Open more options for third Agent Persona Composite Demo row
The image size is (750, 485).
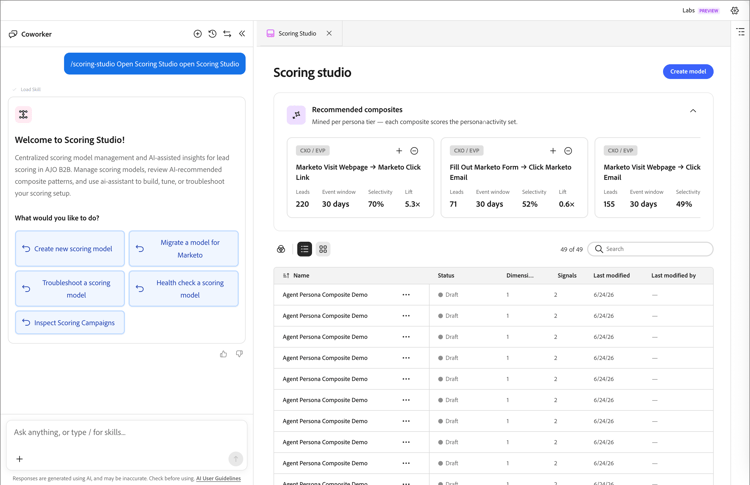point(406,337)
